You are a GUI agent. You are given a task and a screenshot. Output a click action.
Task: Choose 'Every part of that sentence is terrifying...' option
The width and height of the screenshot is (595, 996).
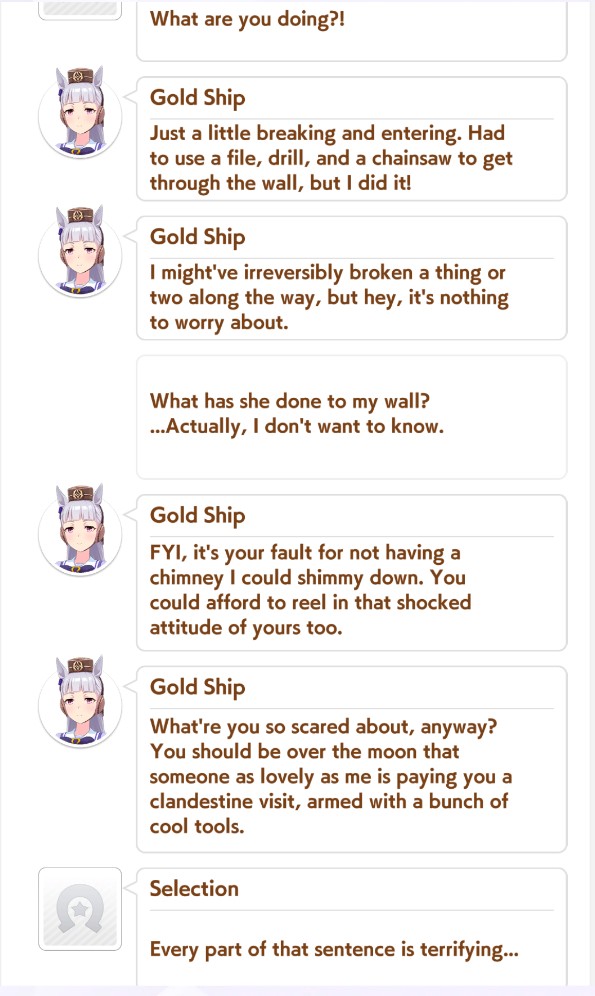tap(334, 949)
